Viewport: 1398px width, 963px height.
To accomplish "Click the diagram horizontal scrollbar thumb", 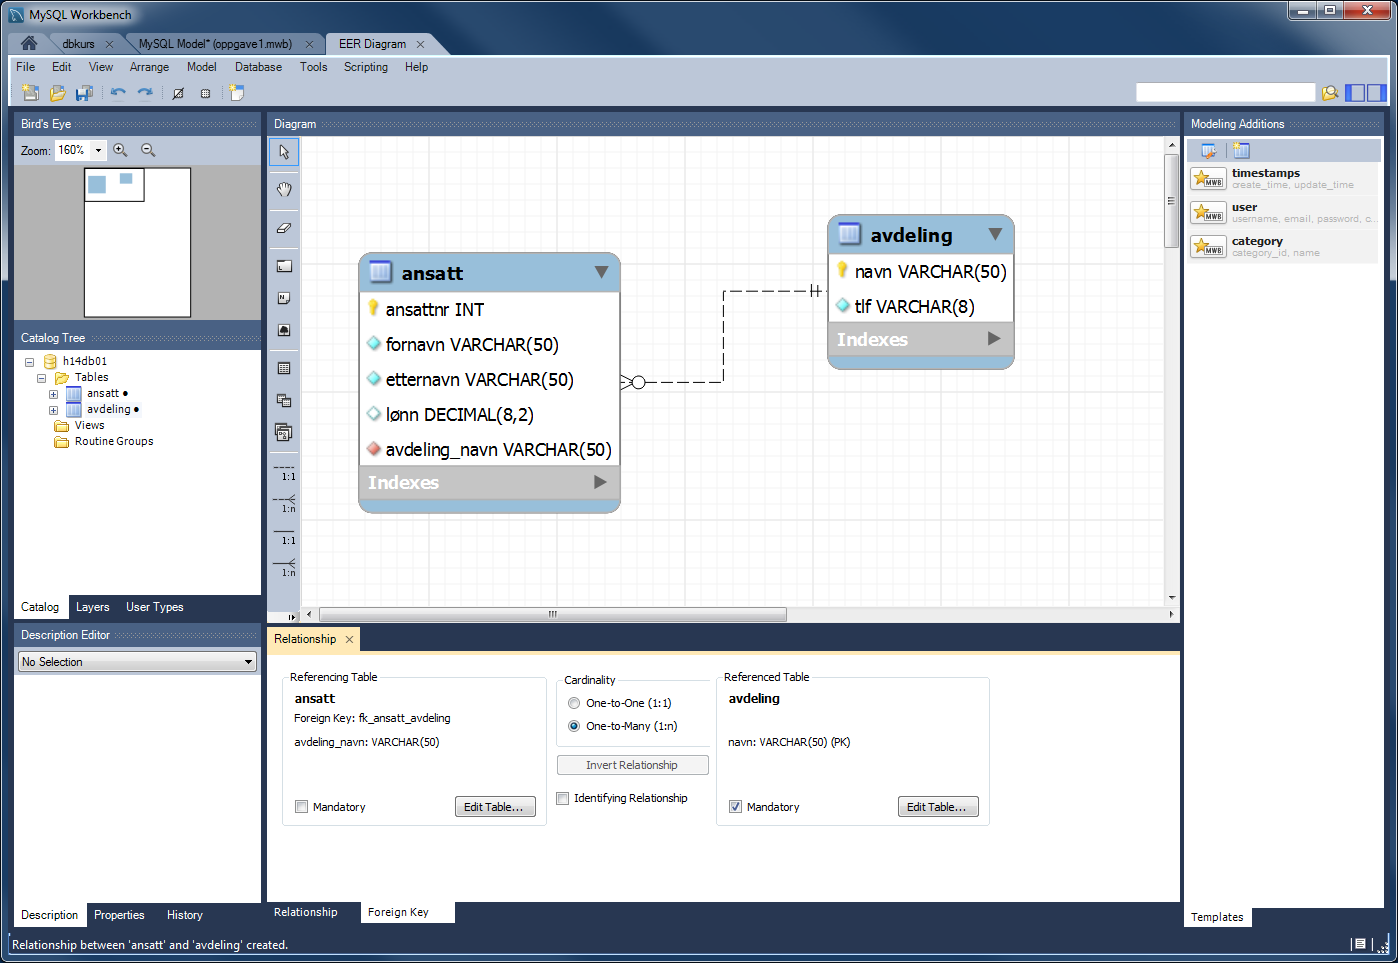I will tap(552, 614).
